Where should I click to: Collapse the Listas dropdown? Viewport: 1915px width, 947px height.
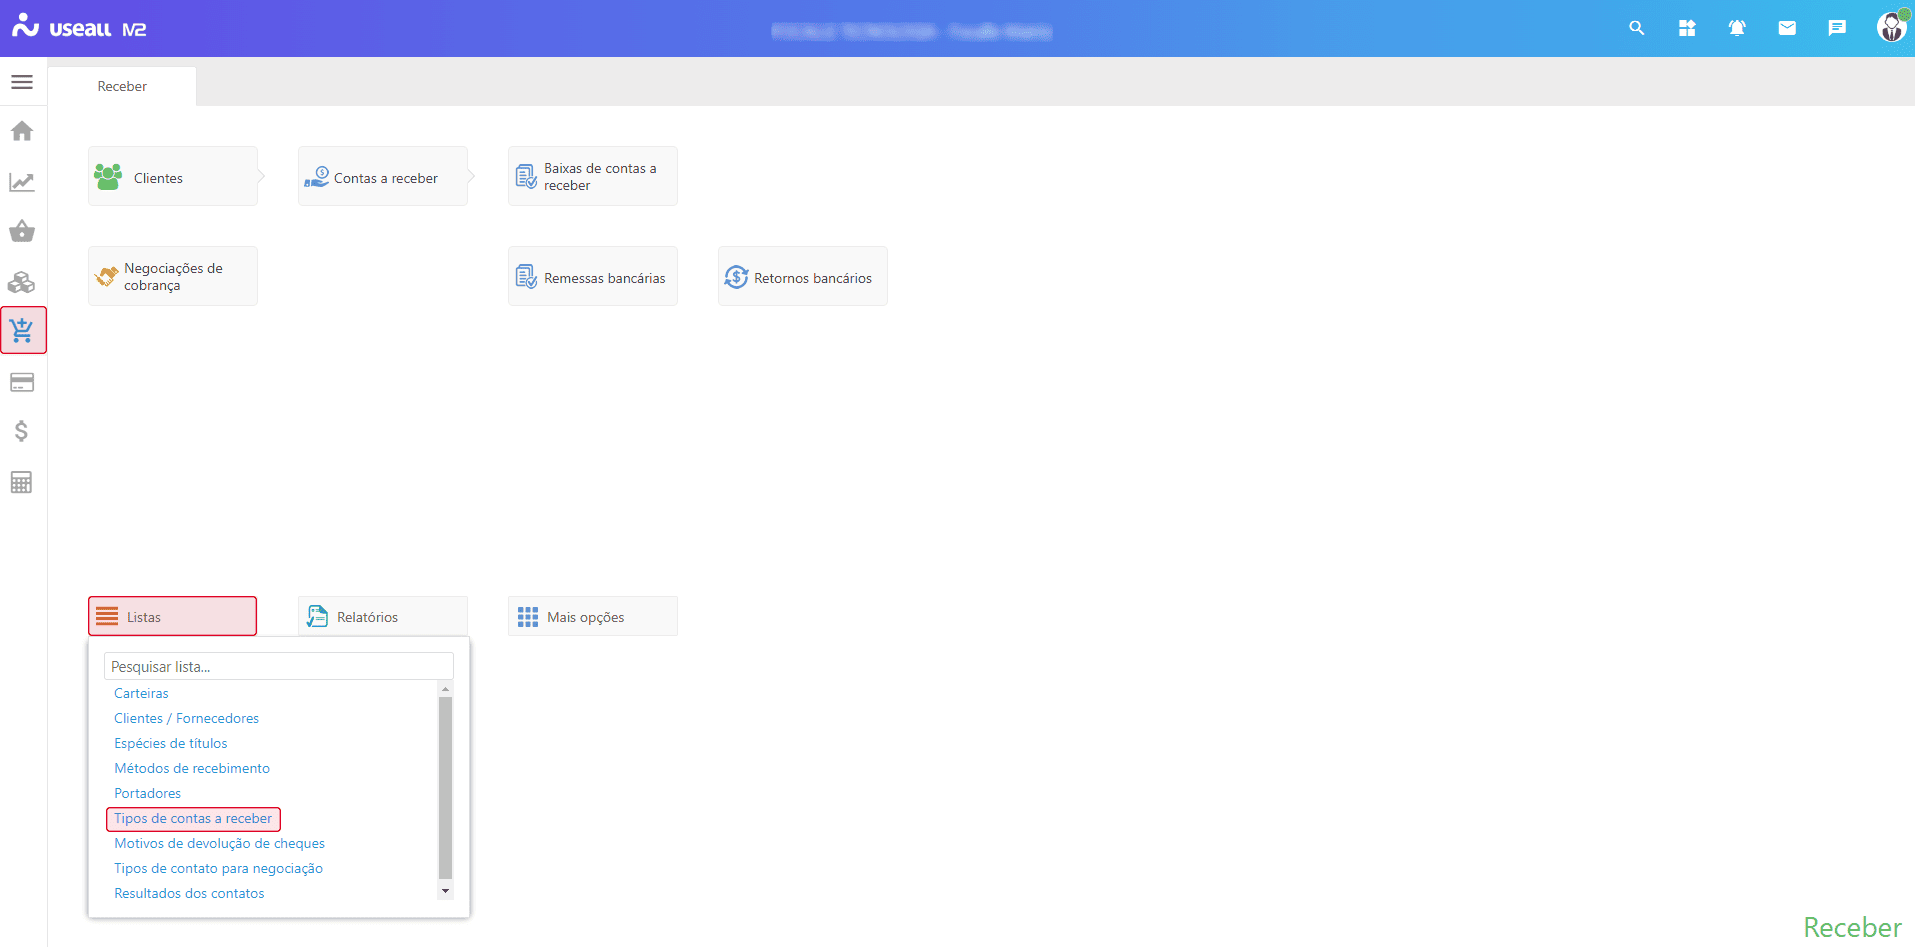click(x=172, y=617)
